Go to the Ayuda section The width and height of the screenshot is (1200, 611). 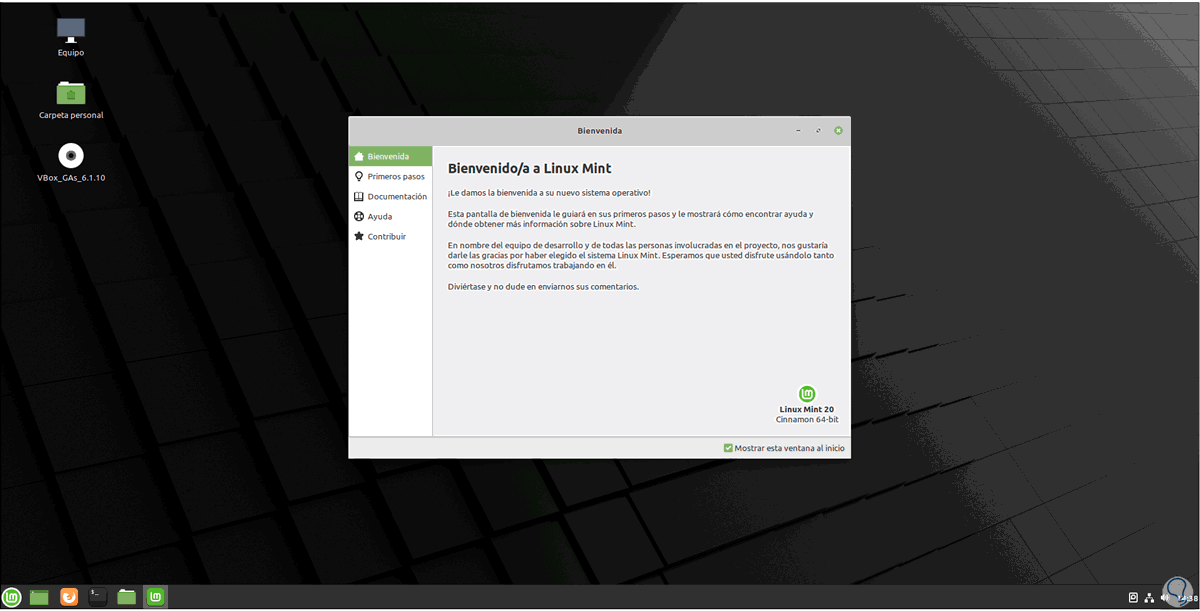pos(391,216)
